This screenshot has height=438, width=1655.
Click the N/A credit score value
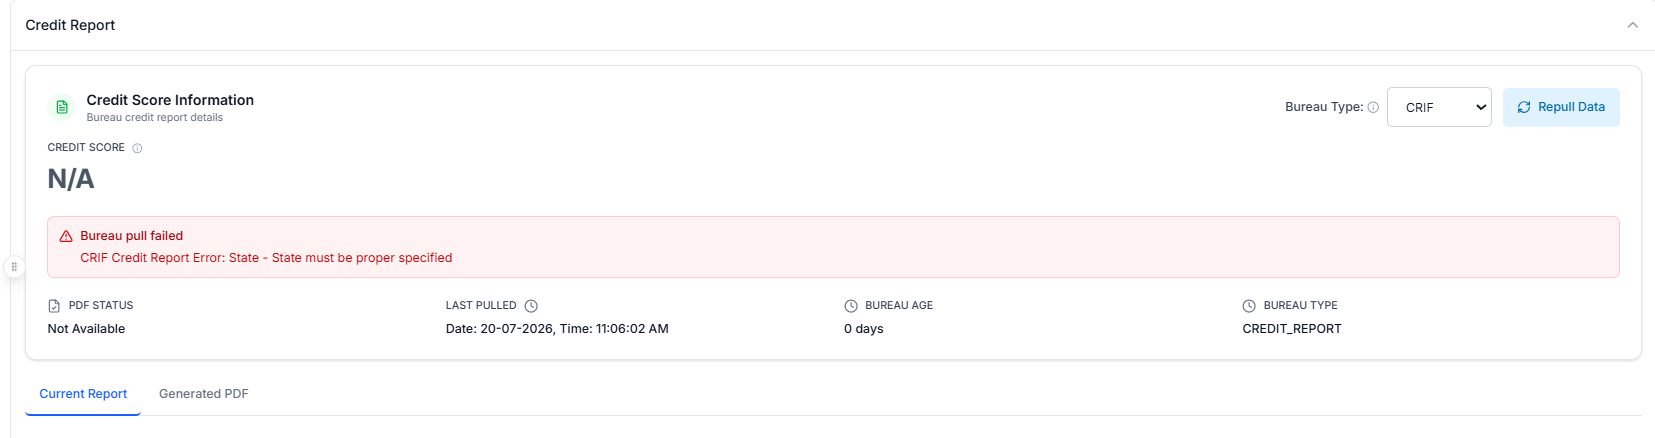[x=71, y=179]
